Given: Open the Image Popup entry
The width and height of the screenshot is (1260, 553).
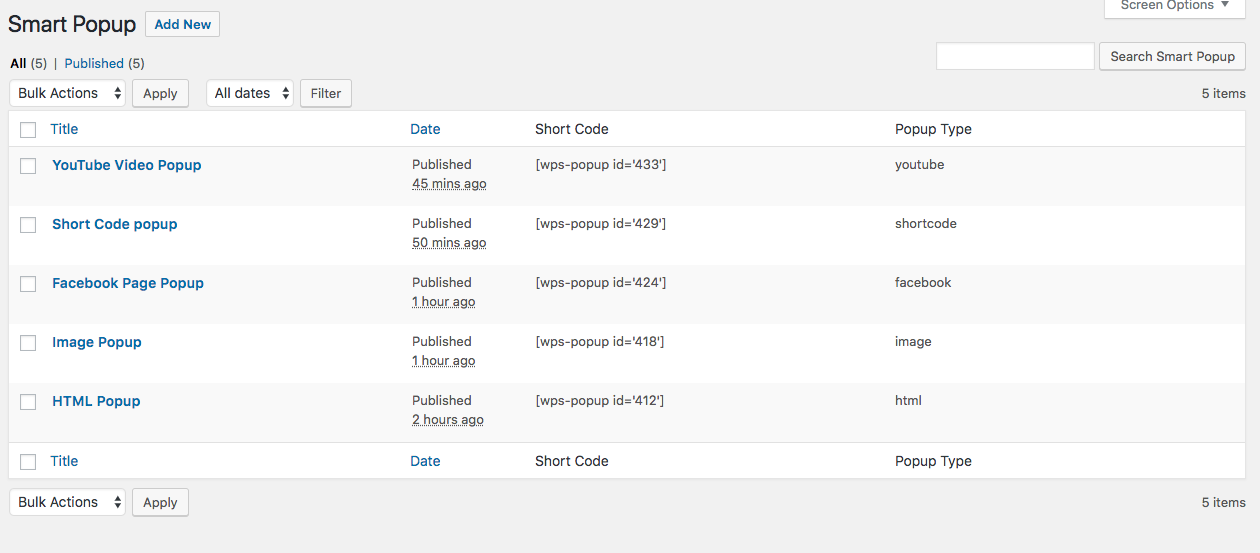Looking at the screenshot, I should coord(97,342).
